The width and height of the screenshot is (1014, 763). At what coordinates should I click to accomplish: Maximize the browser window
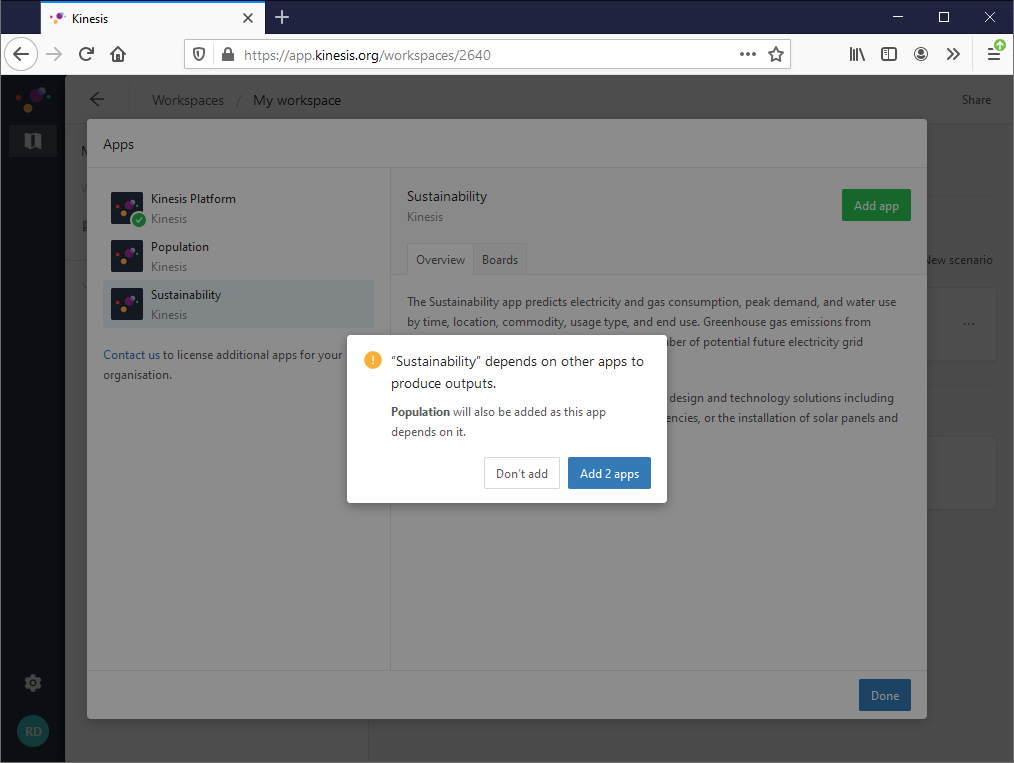coord(944,17)
